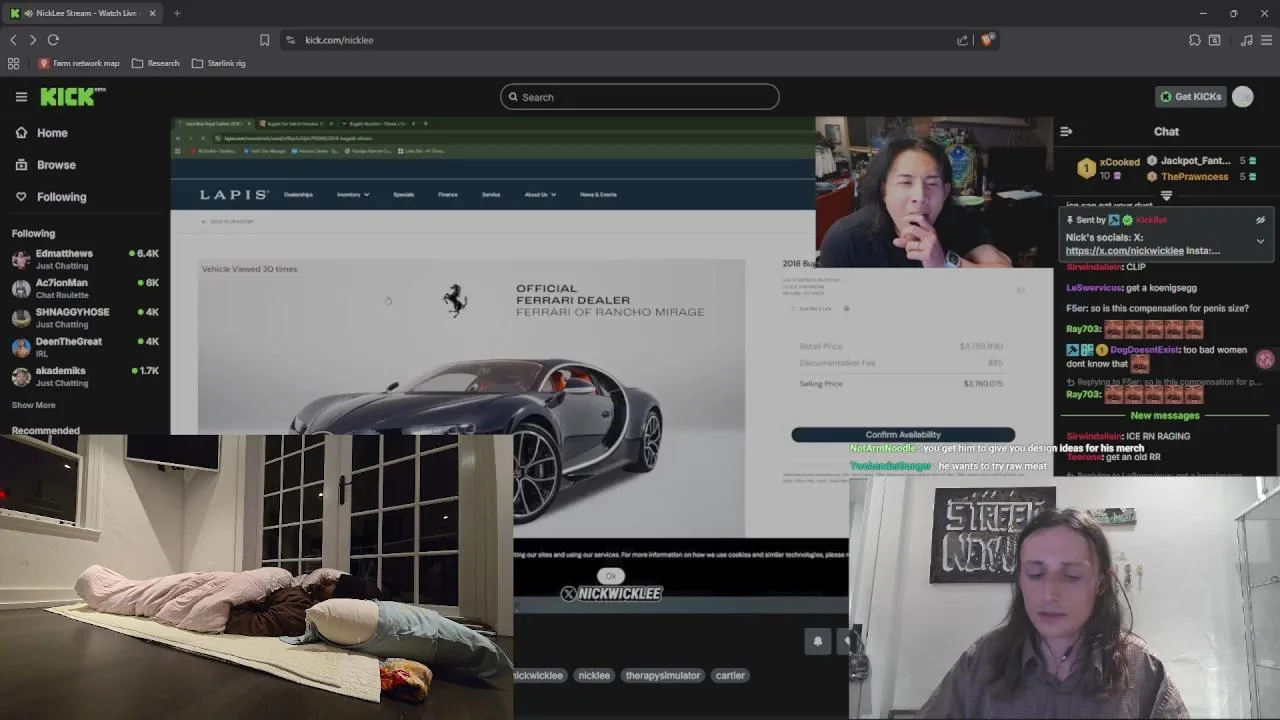Click the share icon in the address bar
1280x720 pixels.
962,40
